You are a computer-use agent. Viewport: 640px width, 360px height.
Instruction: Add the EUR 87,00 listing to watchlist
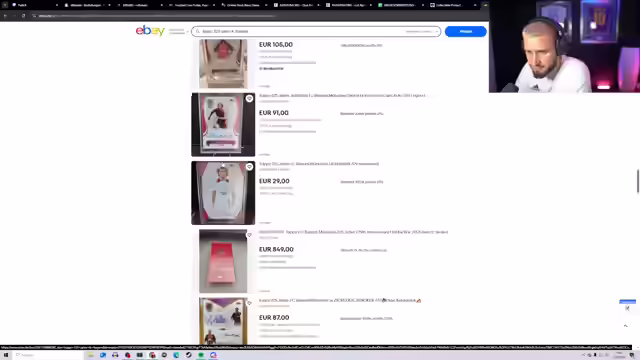pyautogui.click(x=249, y=303)
